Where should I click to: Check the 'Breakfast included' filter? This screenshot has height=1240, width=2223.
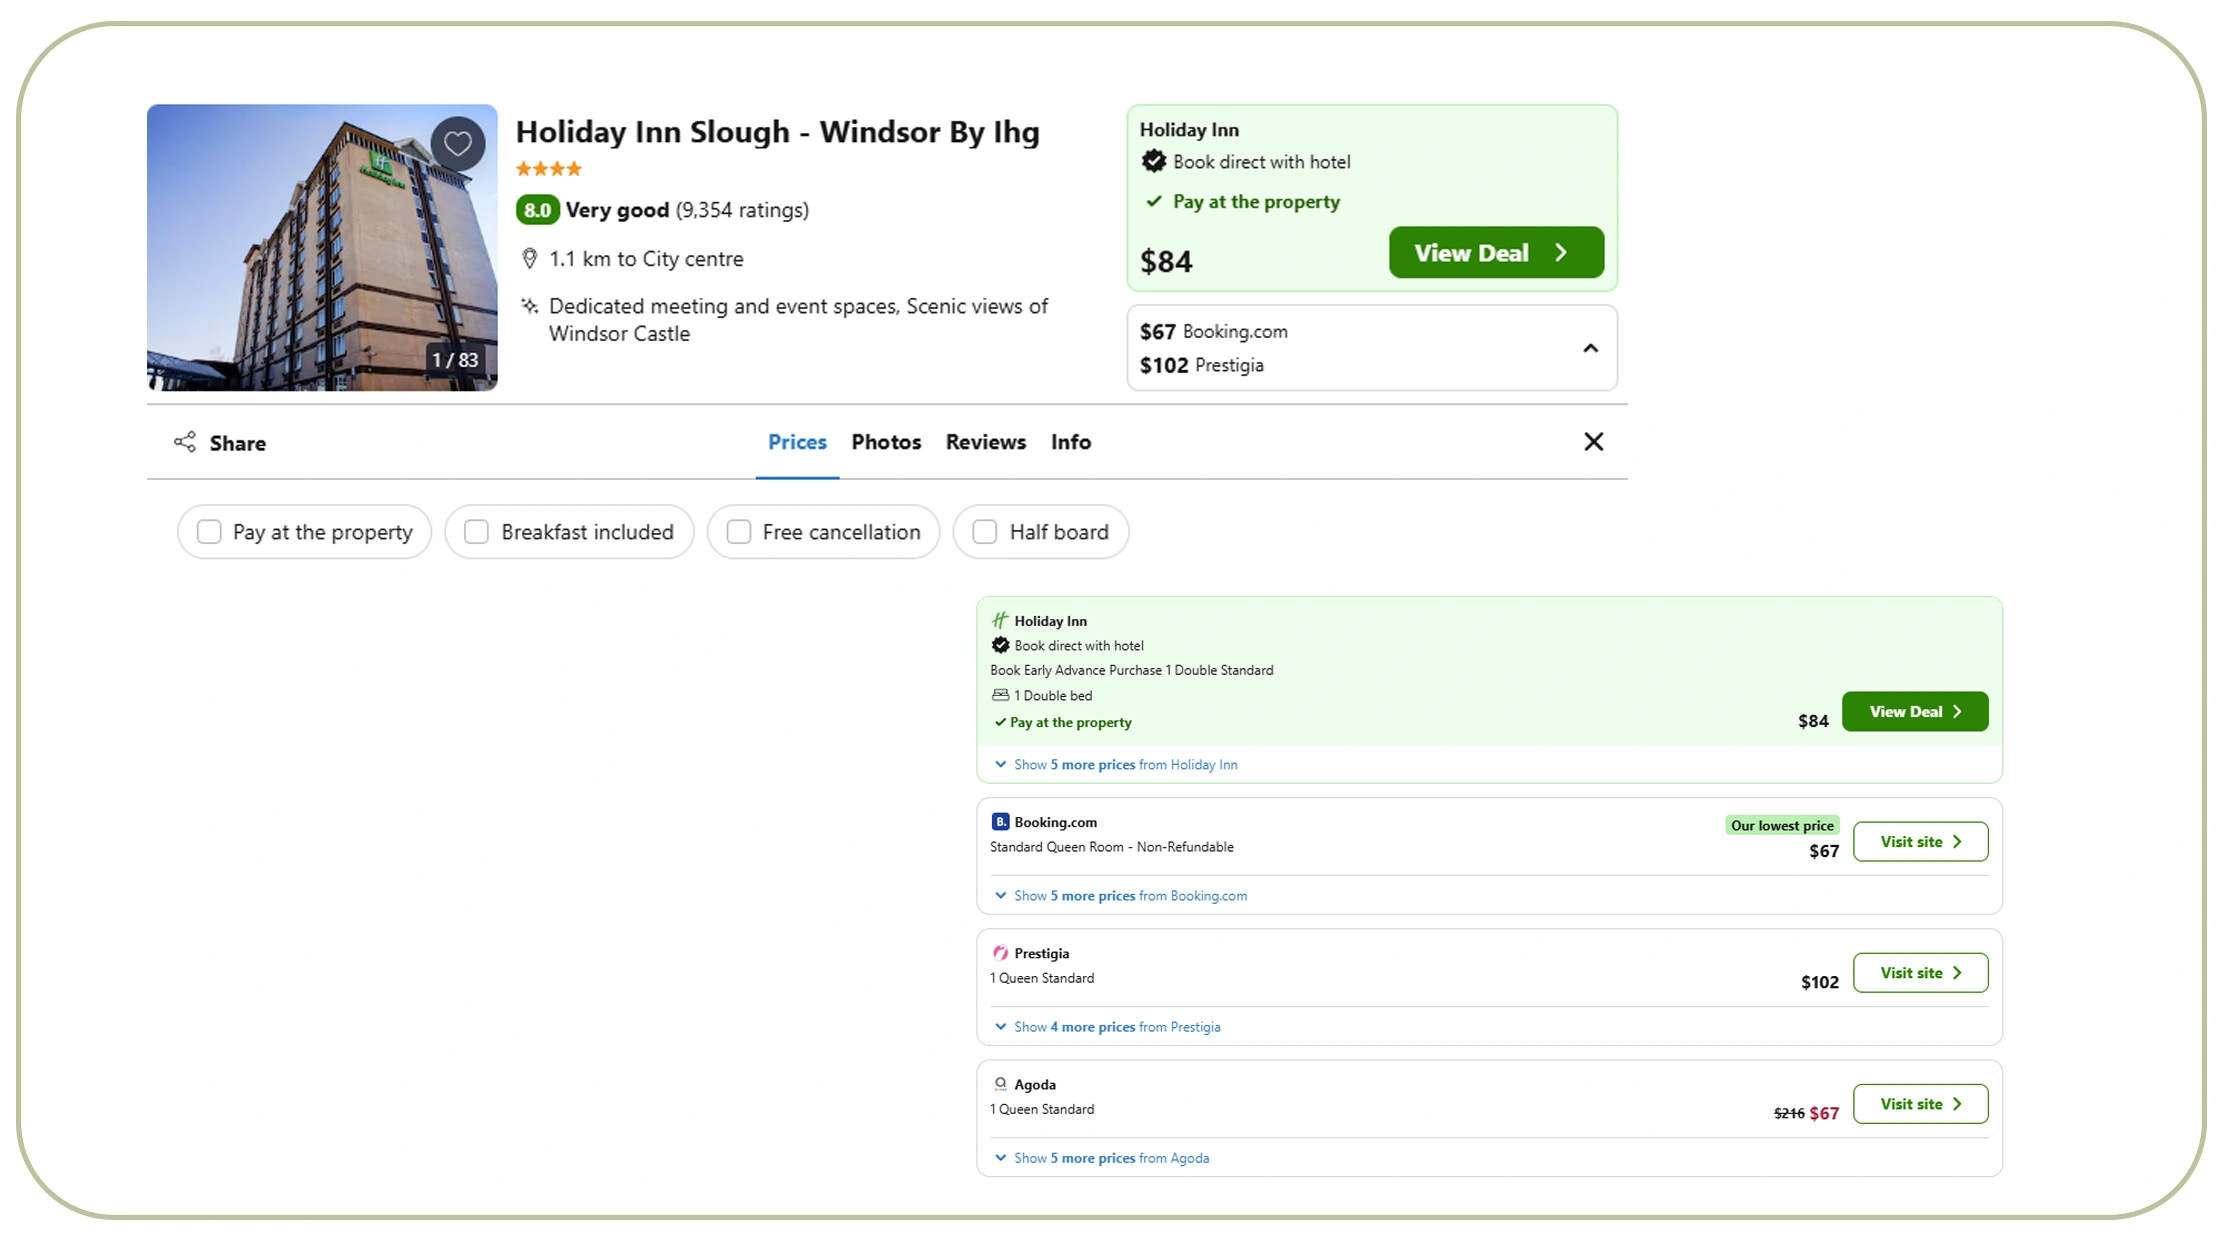pos(477,532)
